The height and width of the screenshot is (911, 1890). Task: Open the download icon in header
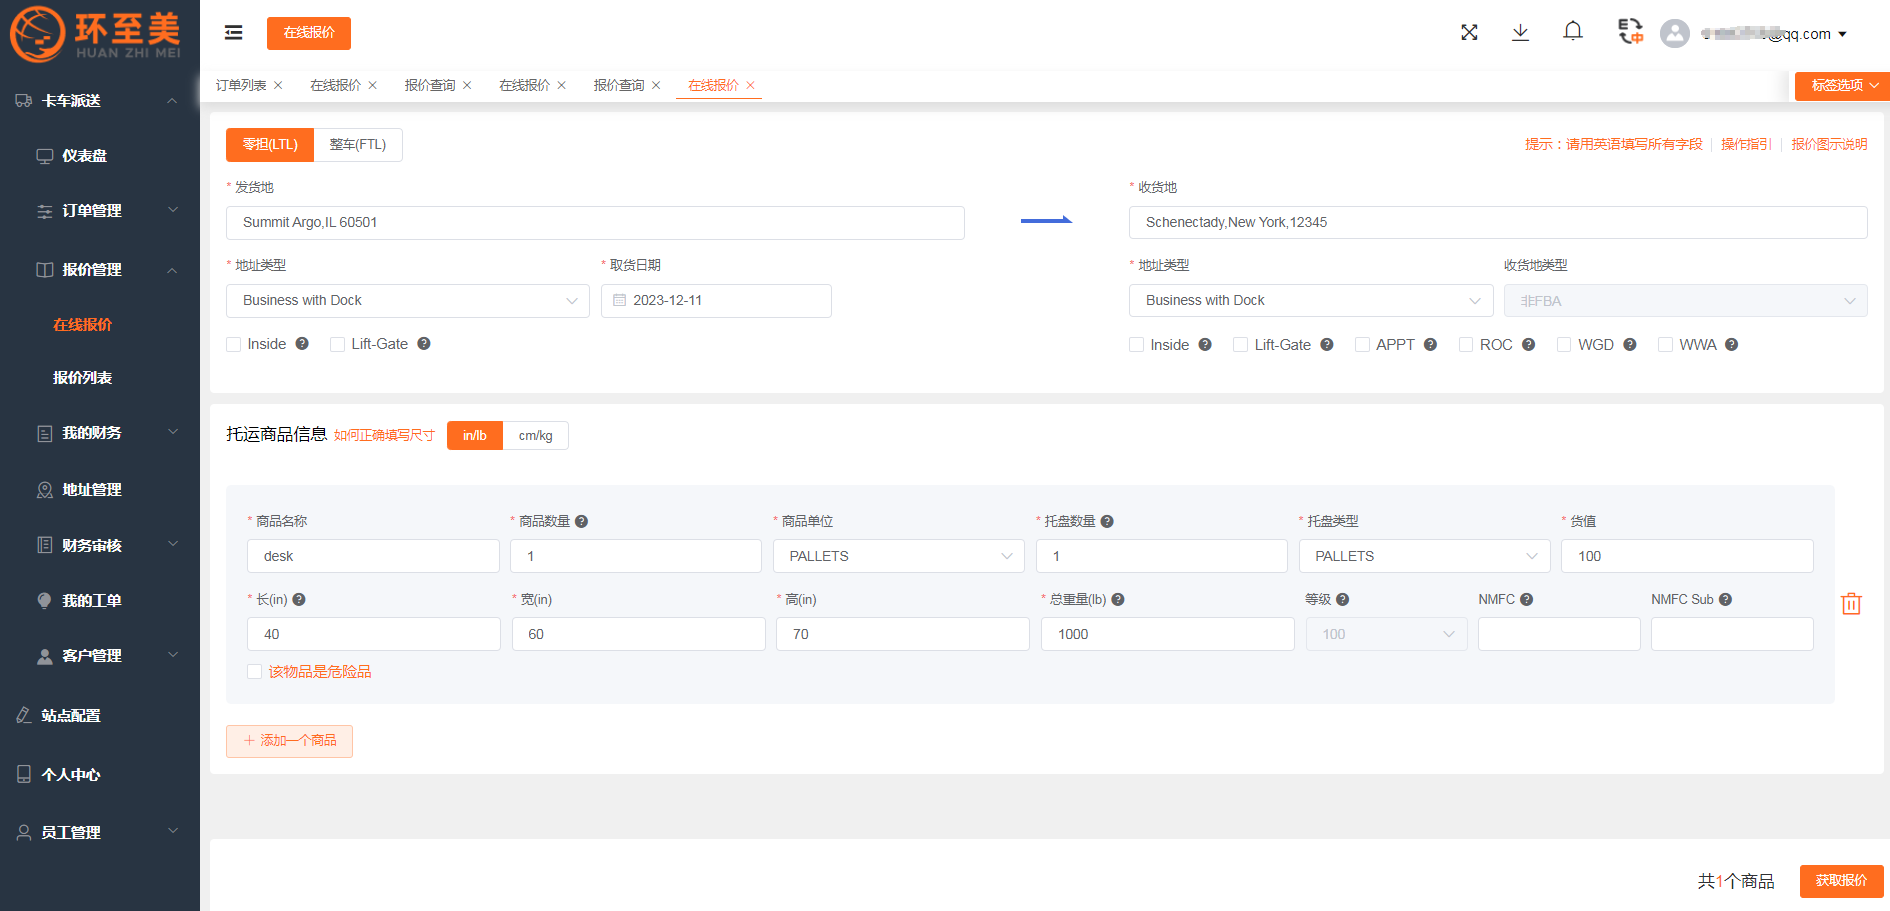point(1520,33)
